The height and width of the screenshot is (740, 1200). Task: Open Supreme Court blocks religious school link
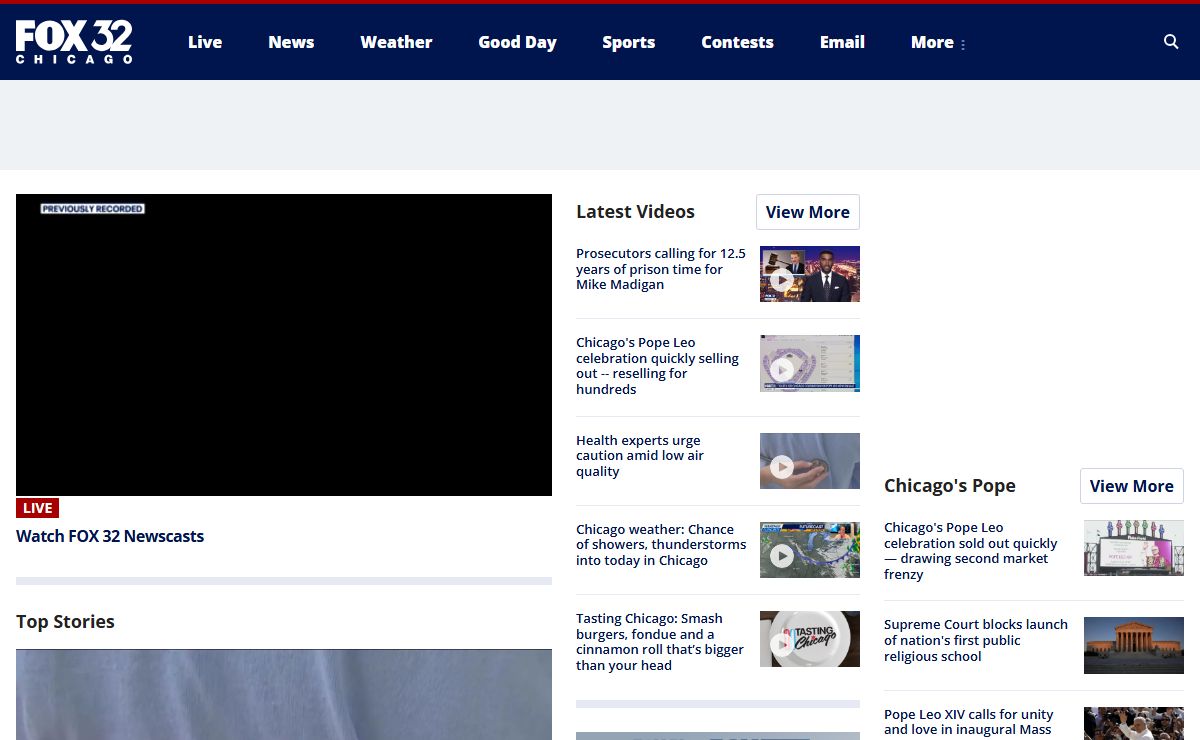tap(976, 640)
